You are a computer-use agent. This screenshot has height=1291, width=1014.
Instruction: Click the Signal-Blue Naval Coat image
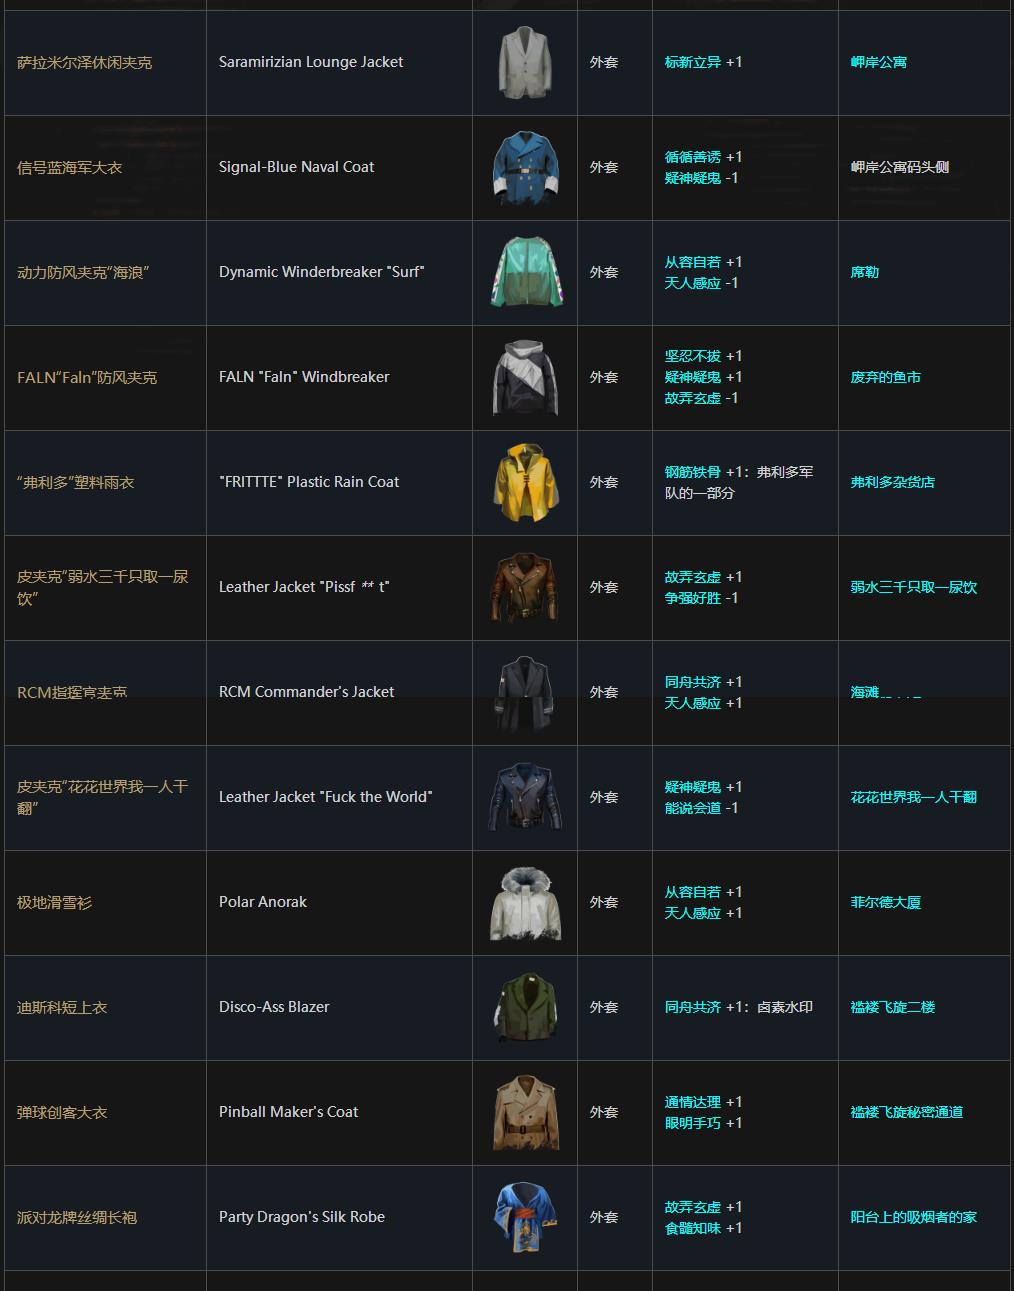point(525,168)
